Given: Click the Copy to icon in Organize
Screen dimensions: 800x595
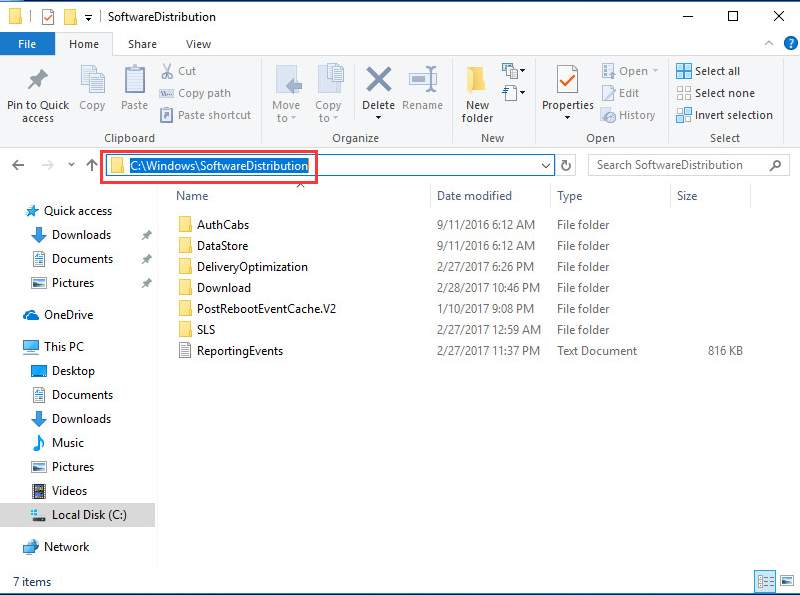Looking at the screenshot, I should [x=330, y=80].
